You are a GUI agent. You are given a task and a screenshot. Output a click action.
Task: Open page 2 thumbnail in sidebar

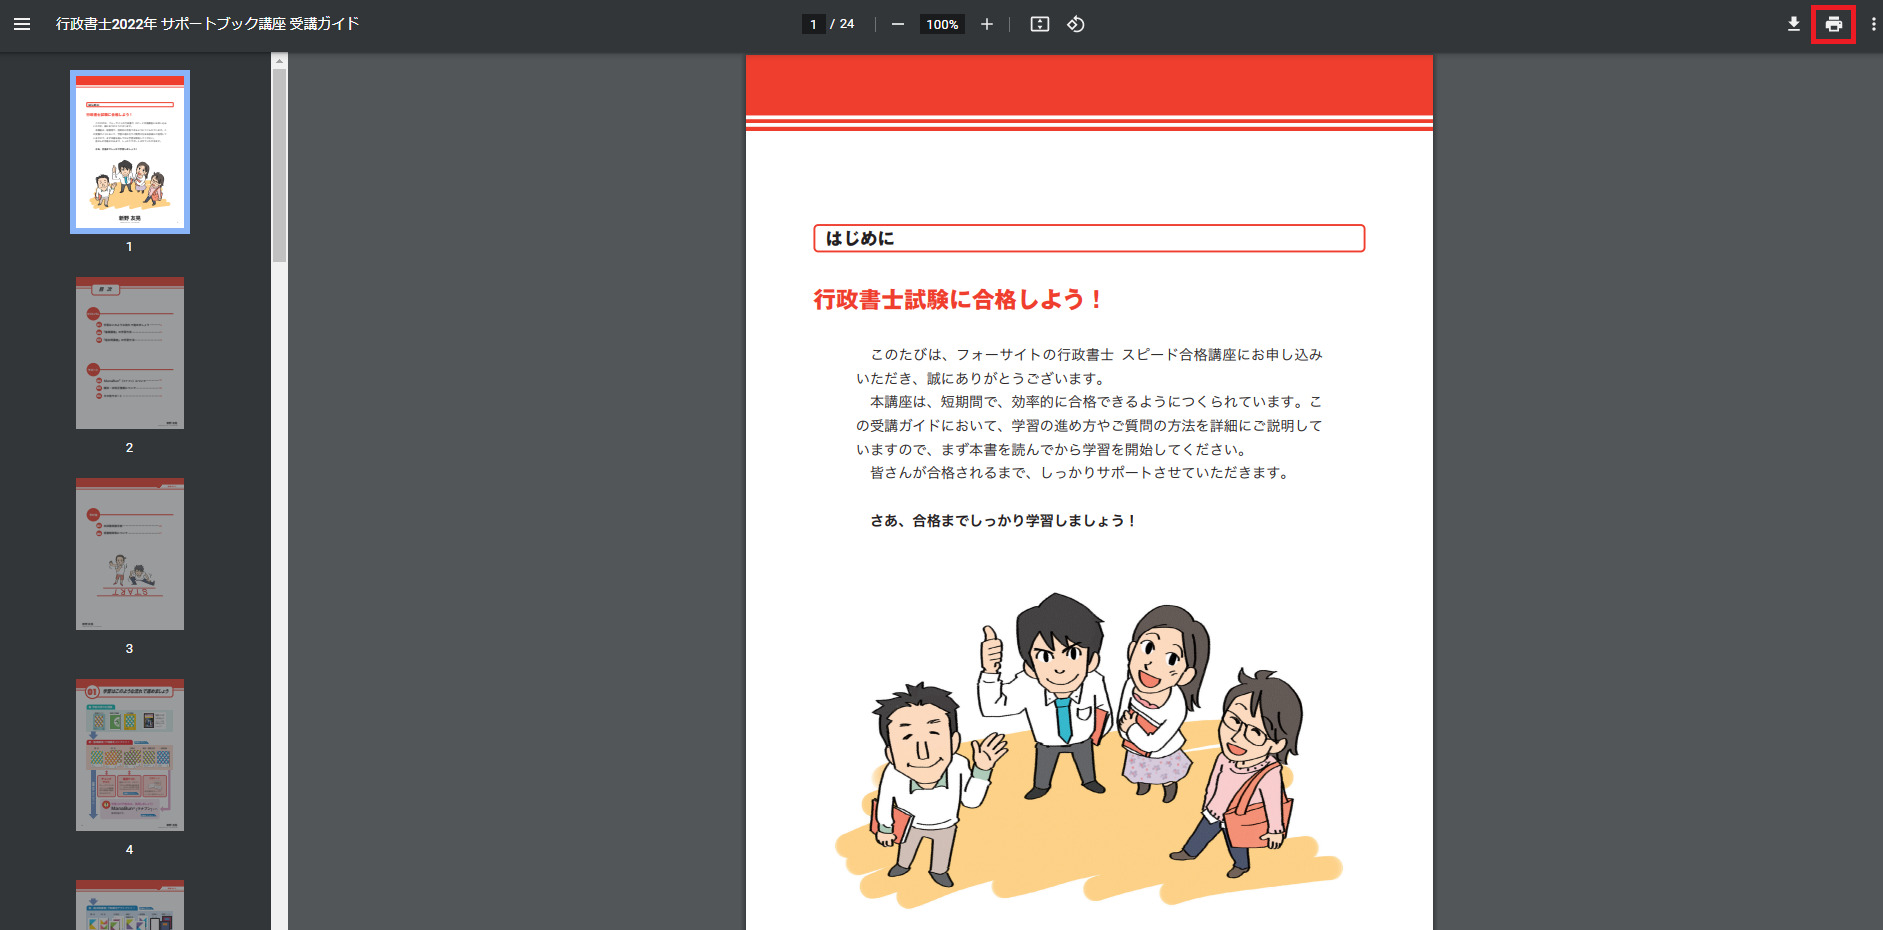(130, 353)
